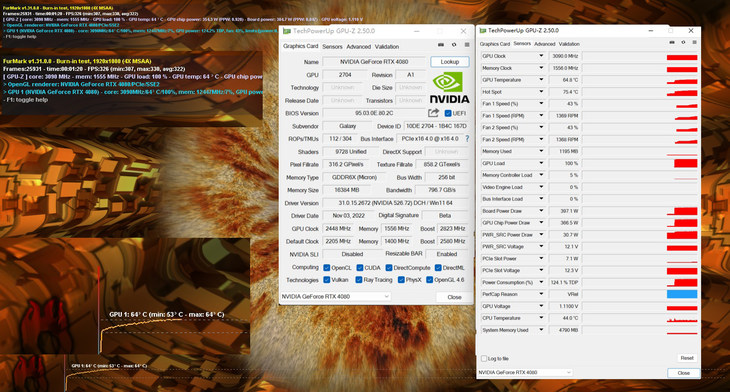This screenshot has height=392, width=730.
Task: Open the GPU selector dropdown in Sensors window
Action: [525, 372]
